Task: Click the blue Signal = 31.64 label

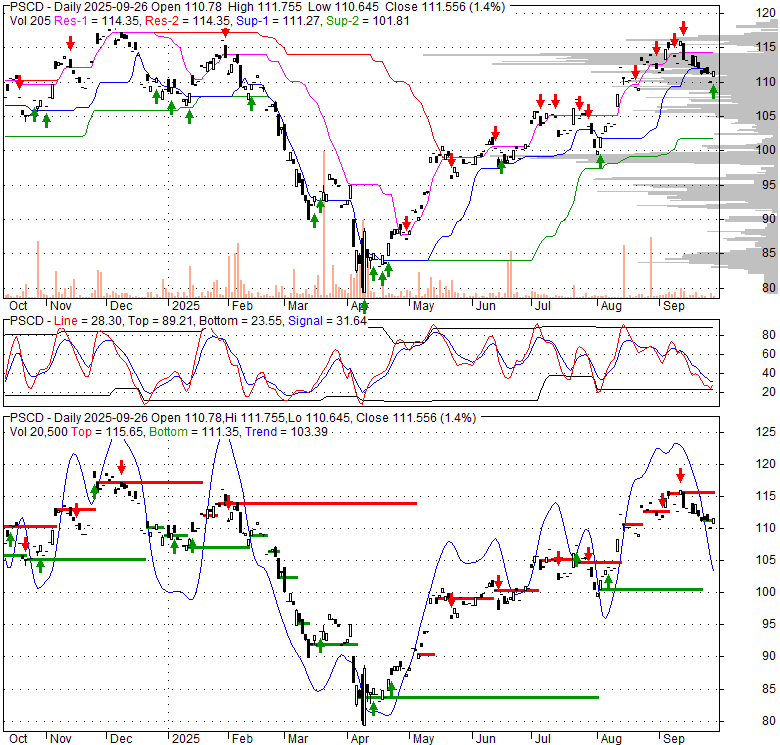Action: pyautogui.click(x=327, y=321)
